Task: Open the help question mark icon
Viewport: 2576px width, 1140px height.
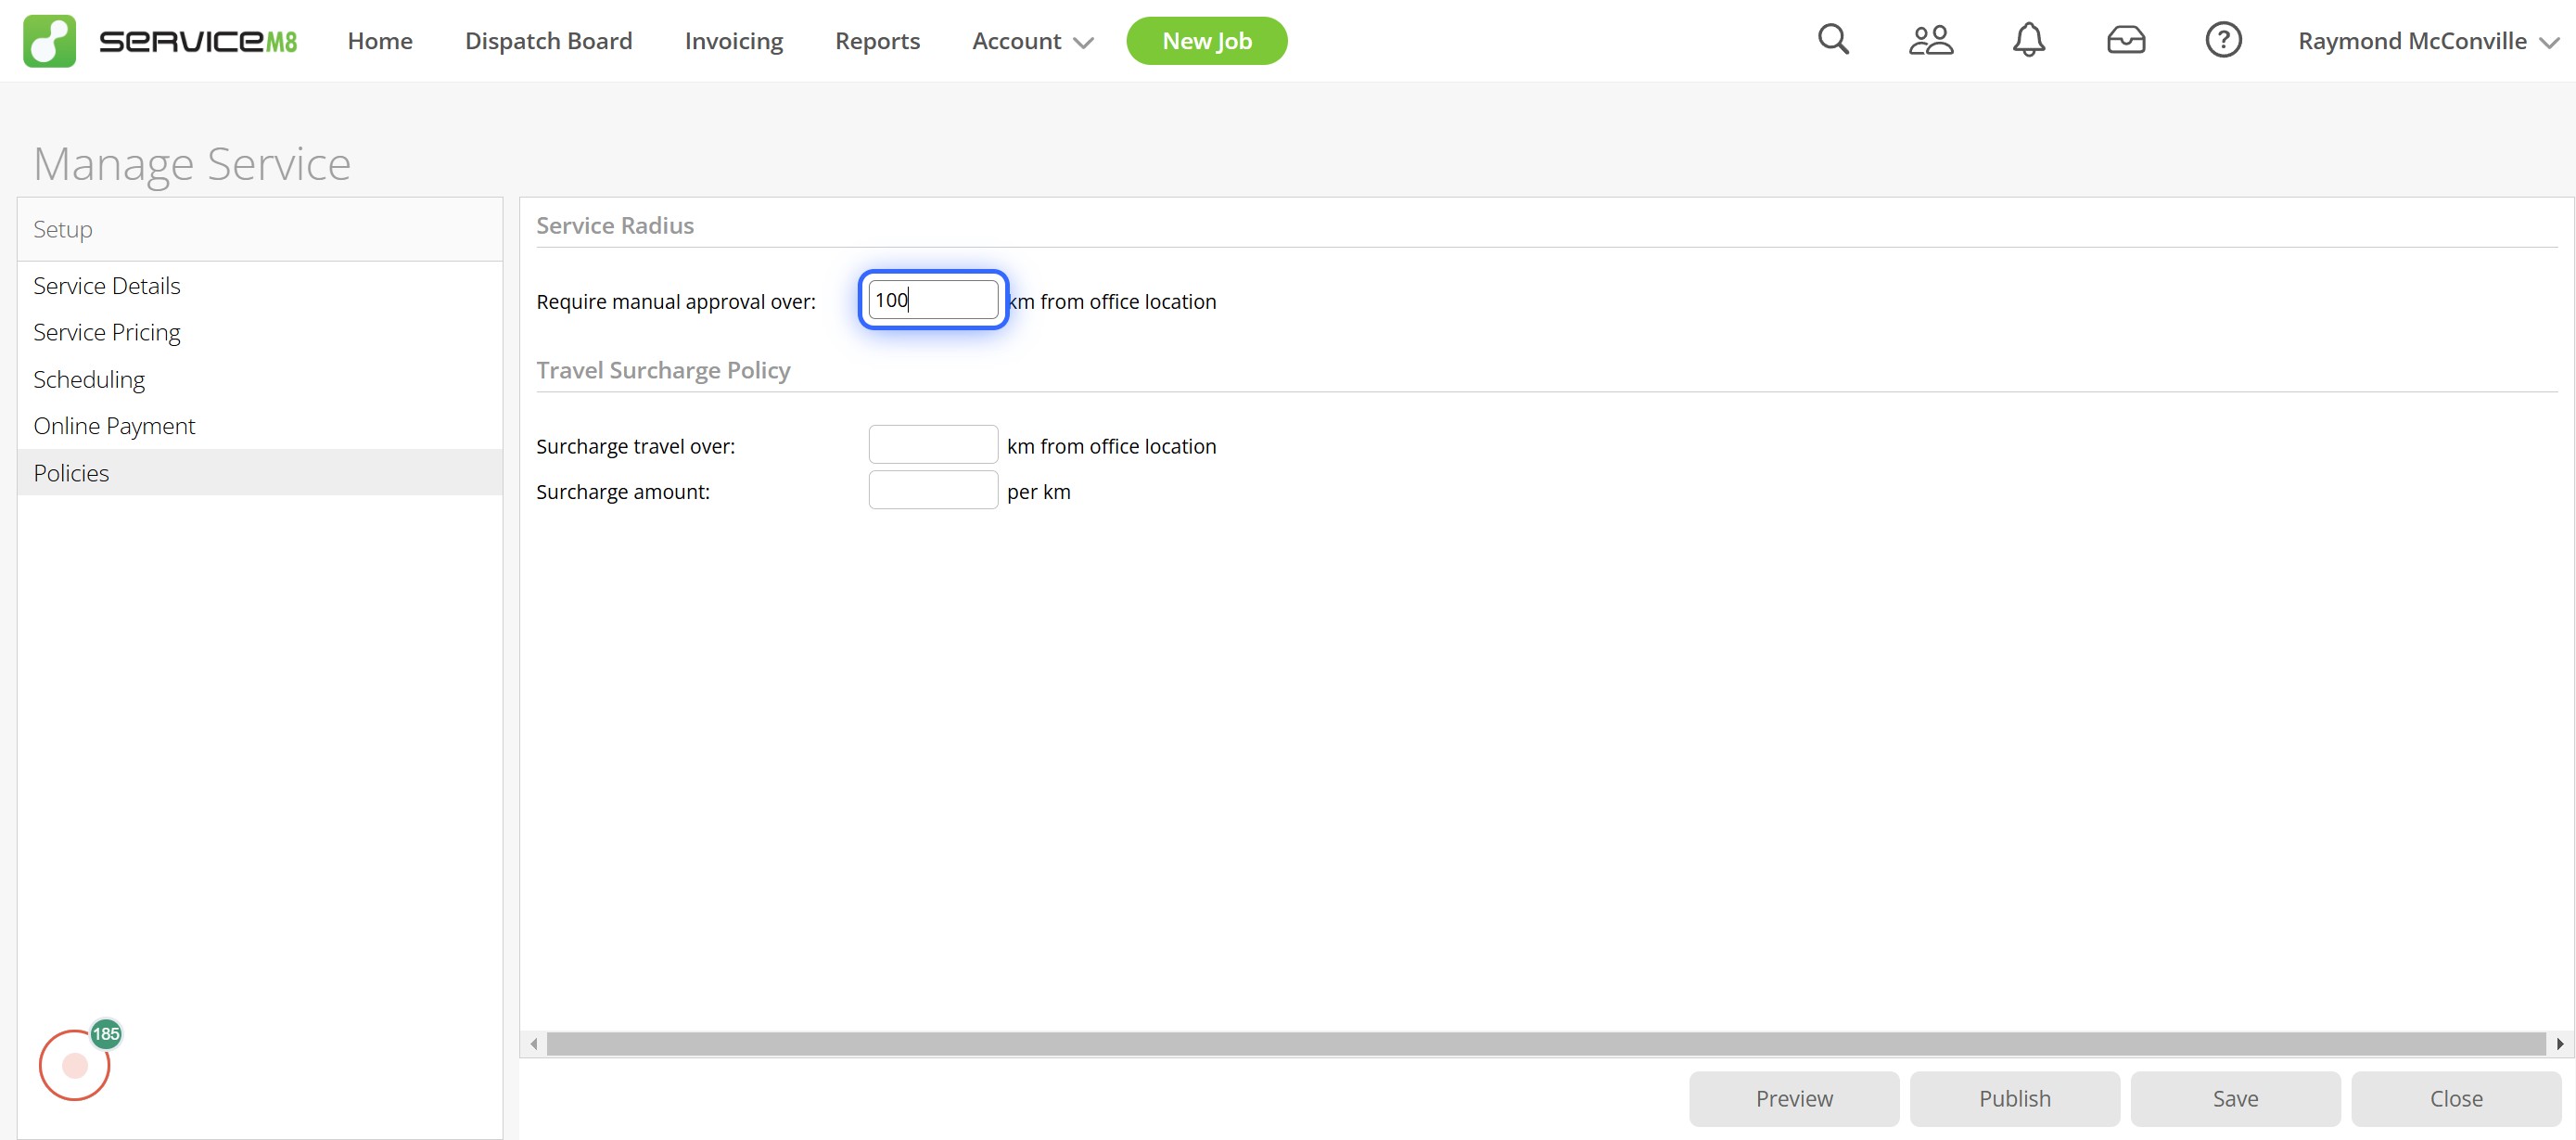Action: click(x=2223, y=40)
